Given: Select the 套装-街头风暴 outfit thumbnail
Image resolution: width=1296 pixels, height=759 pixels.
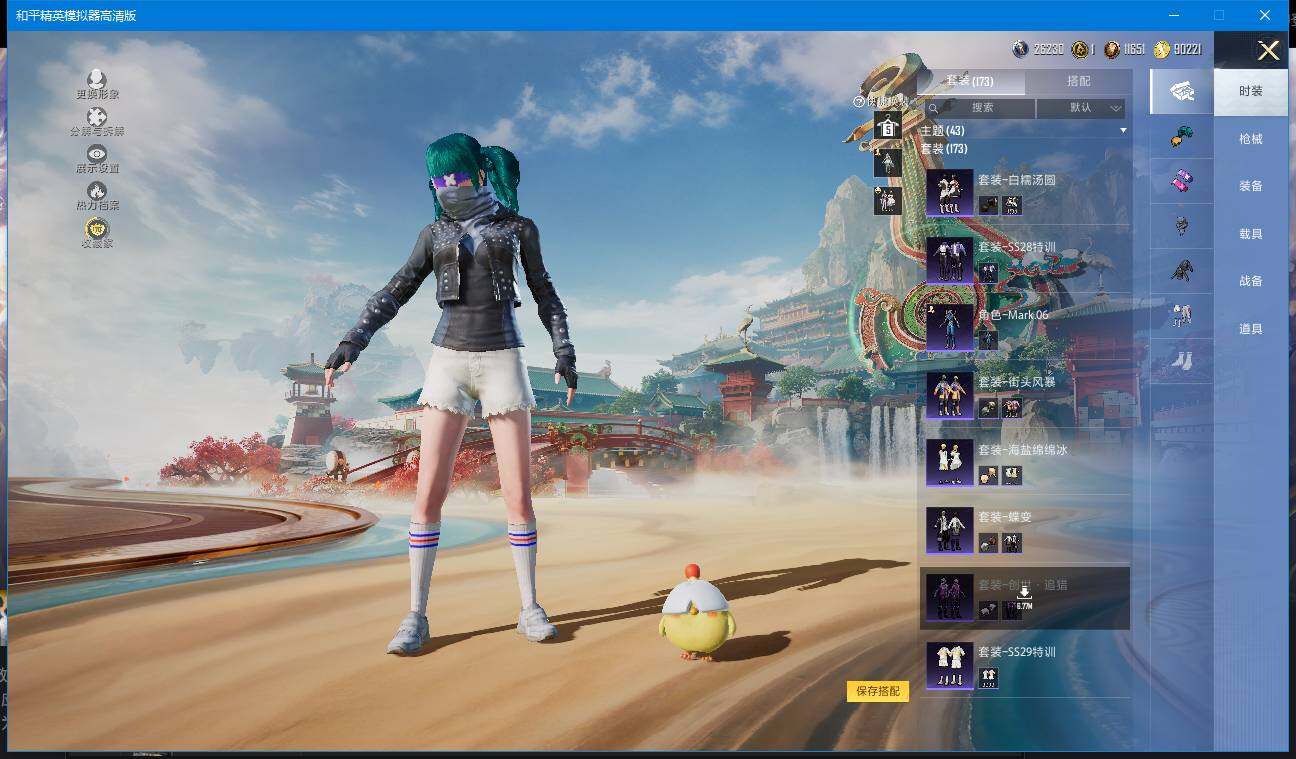Looking at the screenshot, I should click(x=949, y=395).
